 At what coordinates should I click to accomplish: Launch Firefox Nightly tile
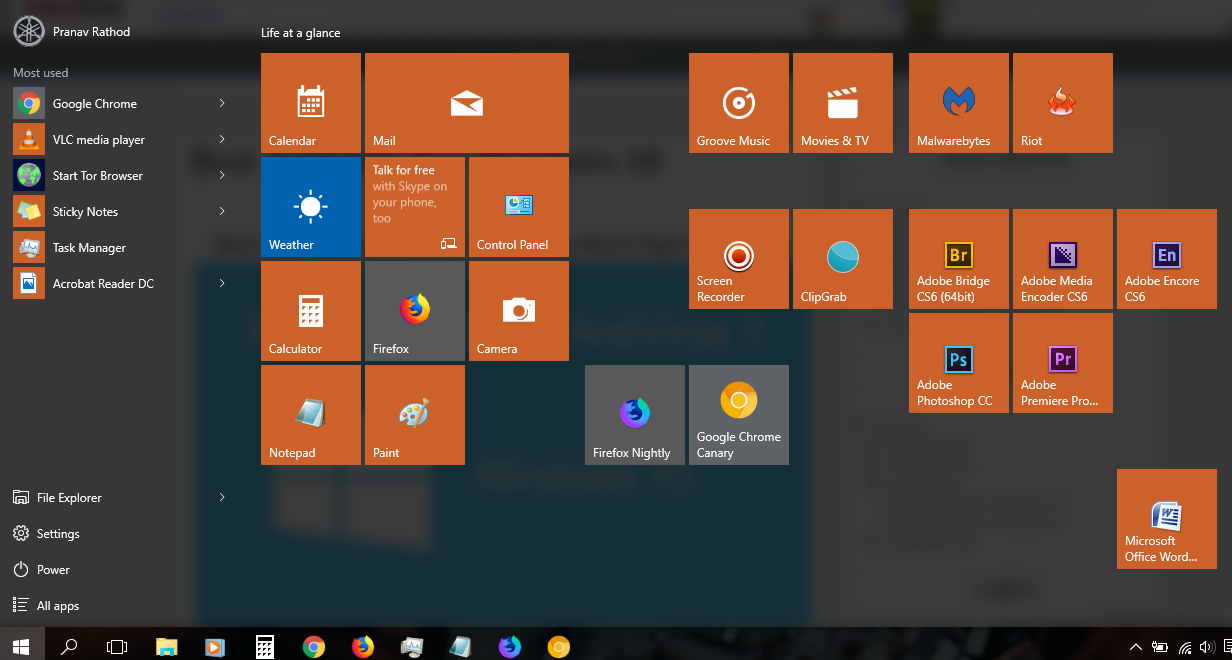point(635,415)
